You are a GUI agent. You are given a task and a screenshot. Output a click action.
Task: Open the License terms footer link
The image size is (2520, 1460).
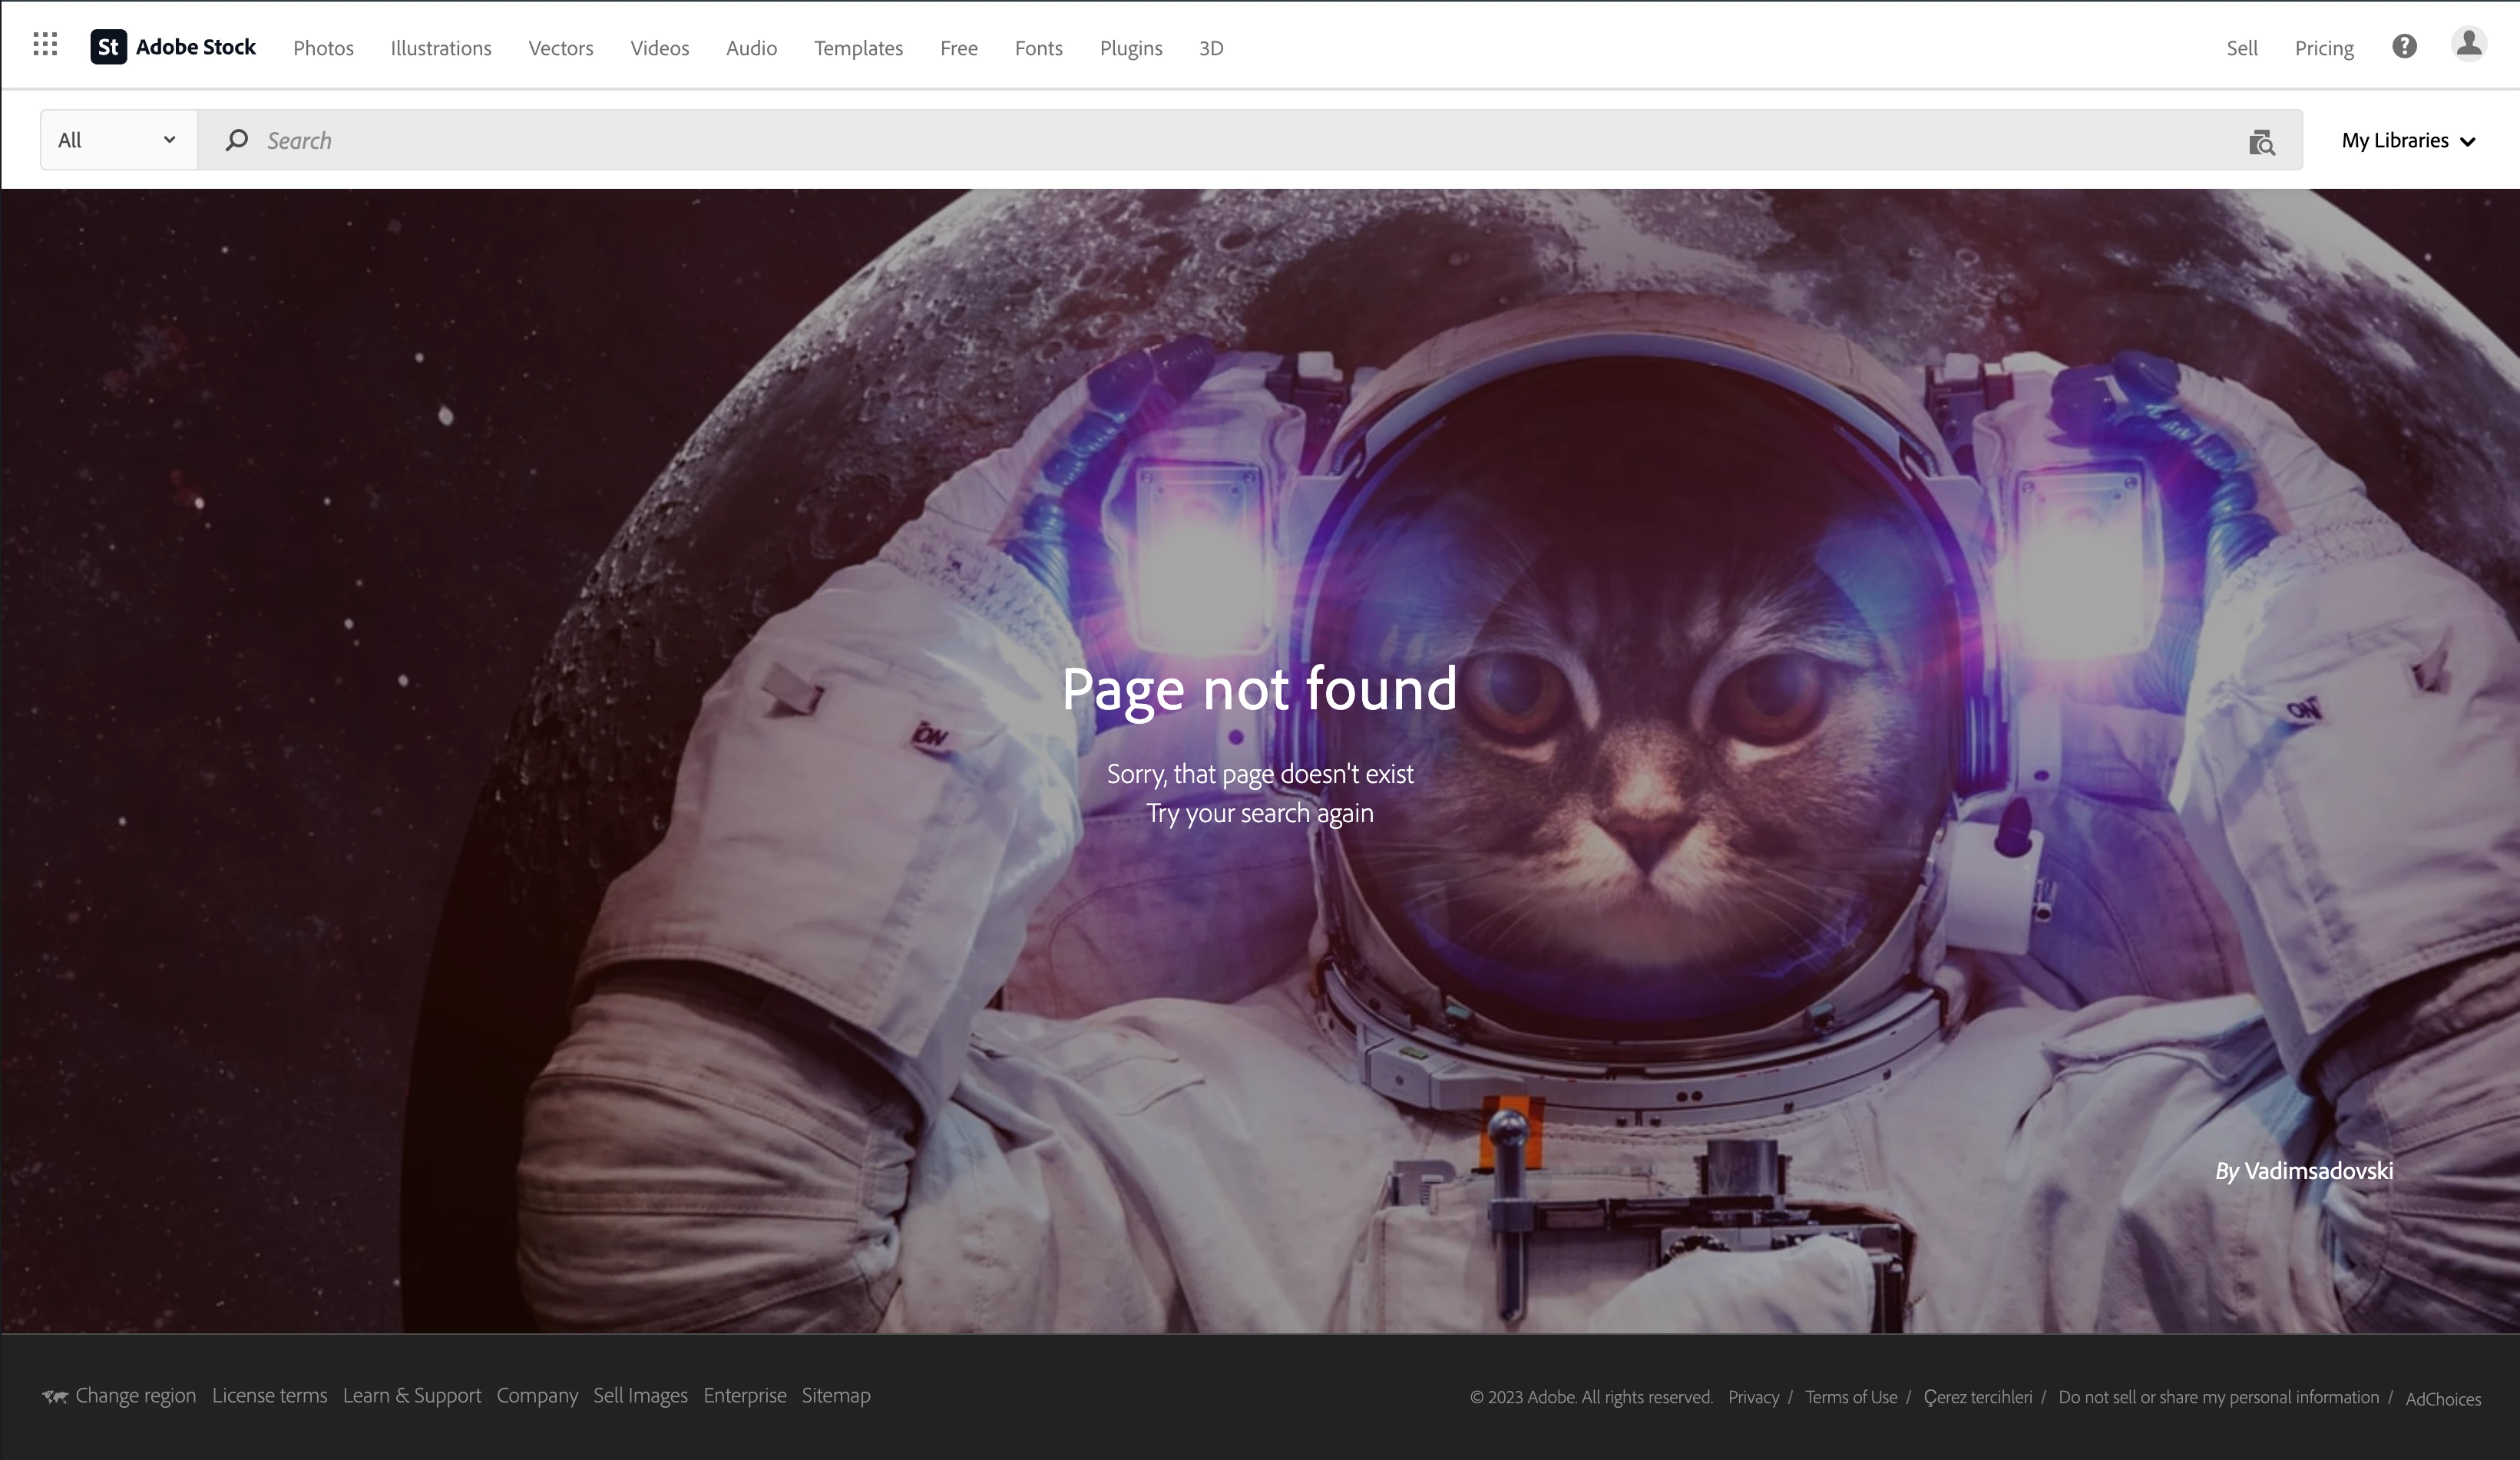point(269,1395)
